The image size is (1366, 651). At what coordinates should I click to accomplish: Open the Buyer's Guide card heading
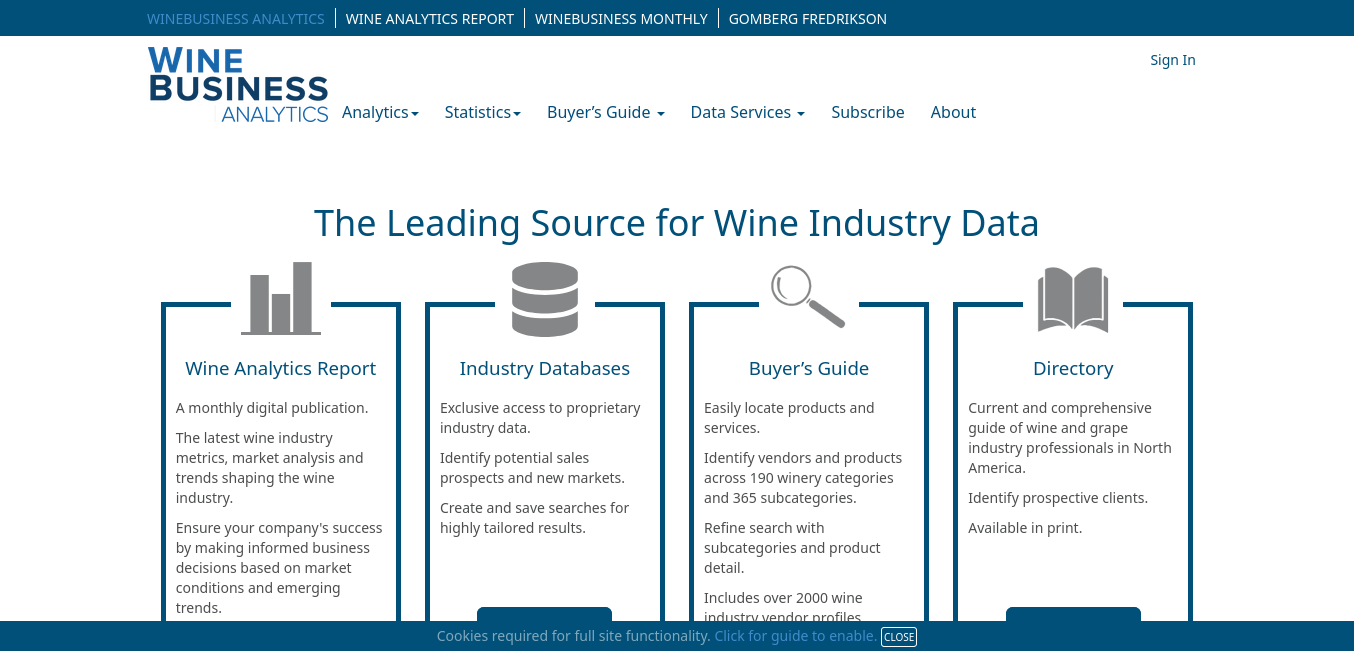809,368
